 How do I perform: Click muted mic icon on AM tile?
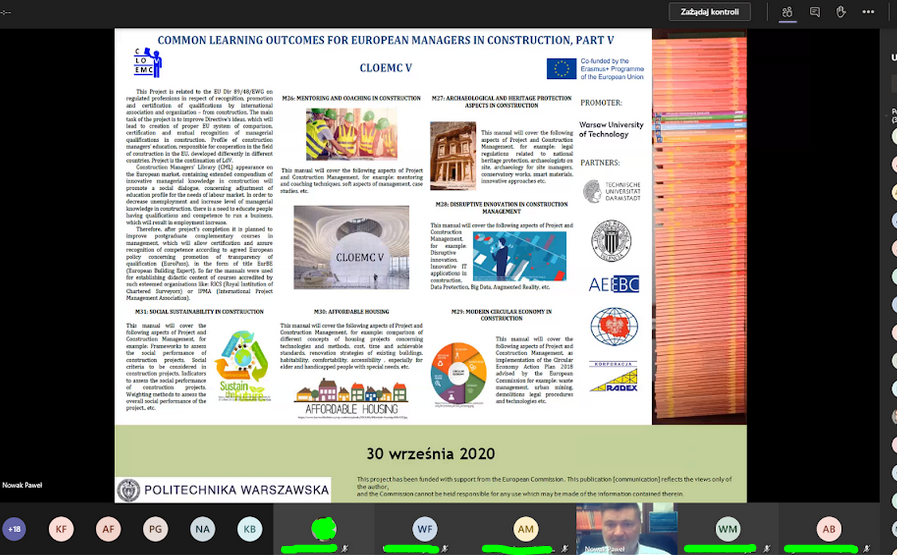point(564,549)
